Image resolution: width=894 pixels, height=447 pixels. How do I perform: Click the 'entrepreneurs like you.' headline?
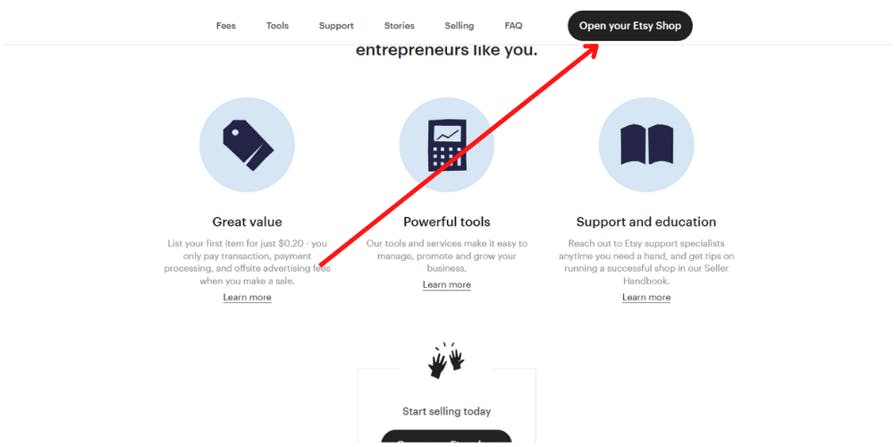click(x=446, y=50)
